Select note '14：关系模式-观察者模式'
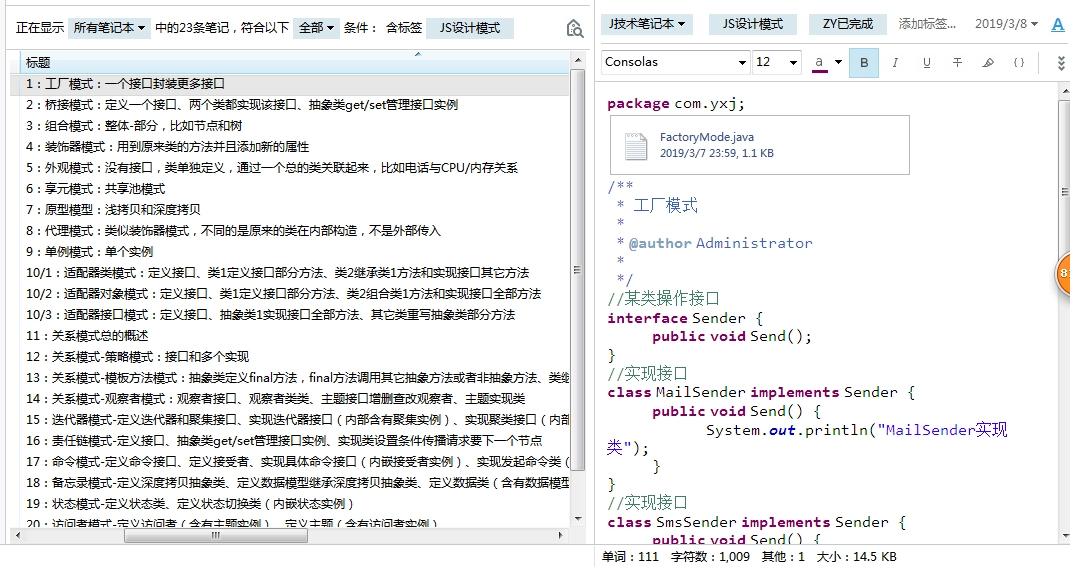1070x567 pixels. click(x=289, y=399)
